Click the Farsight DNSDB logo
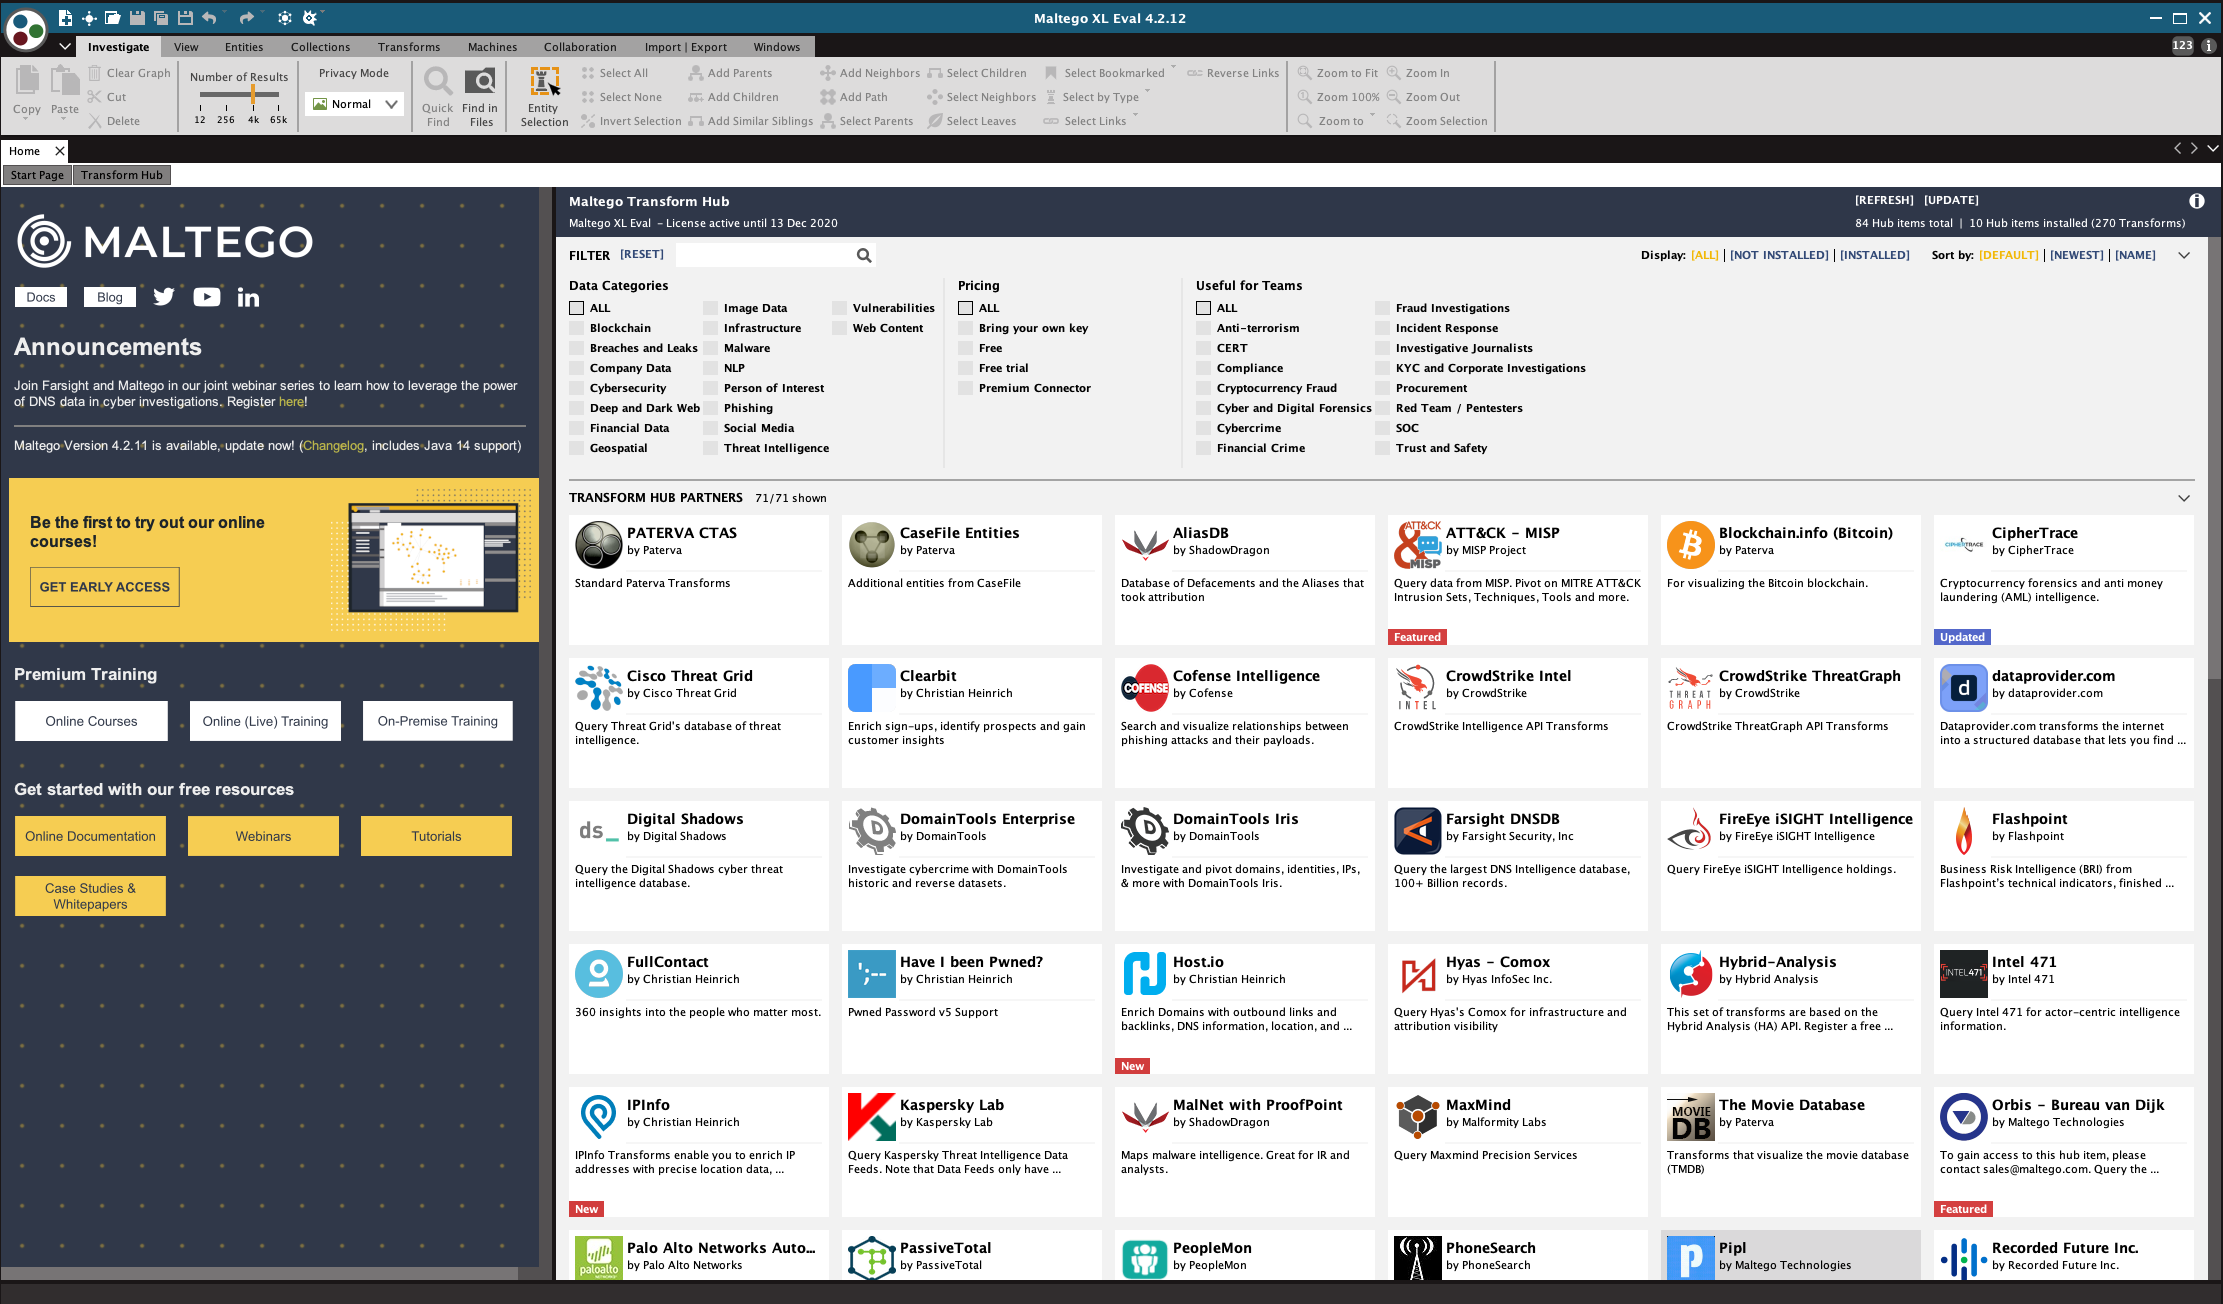This screenshot has height=1304, width=2223. pos(1417,831)
